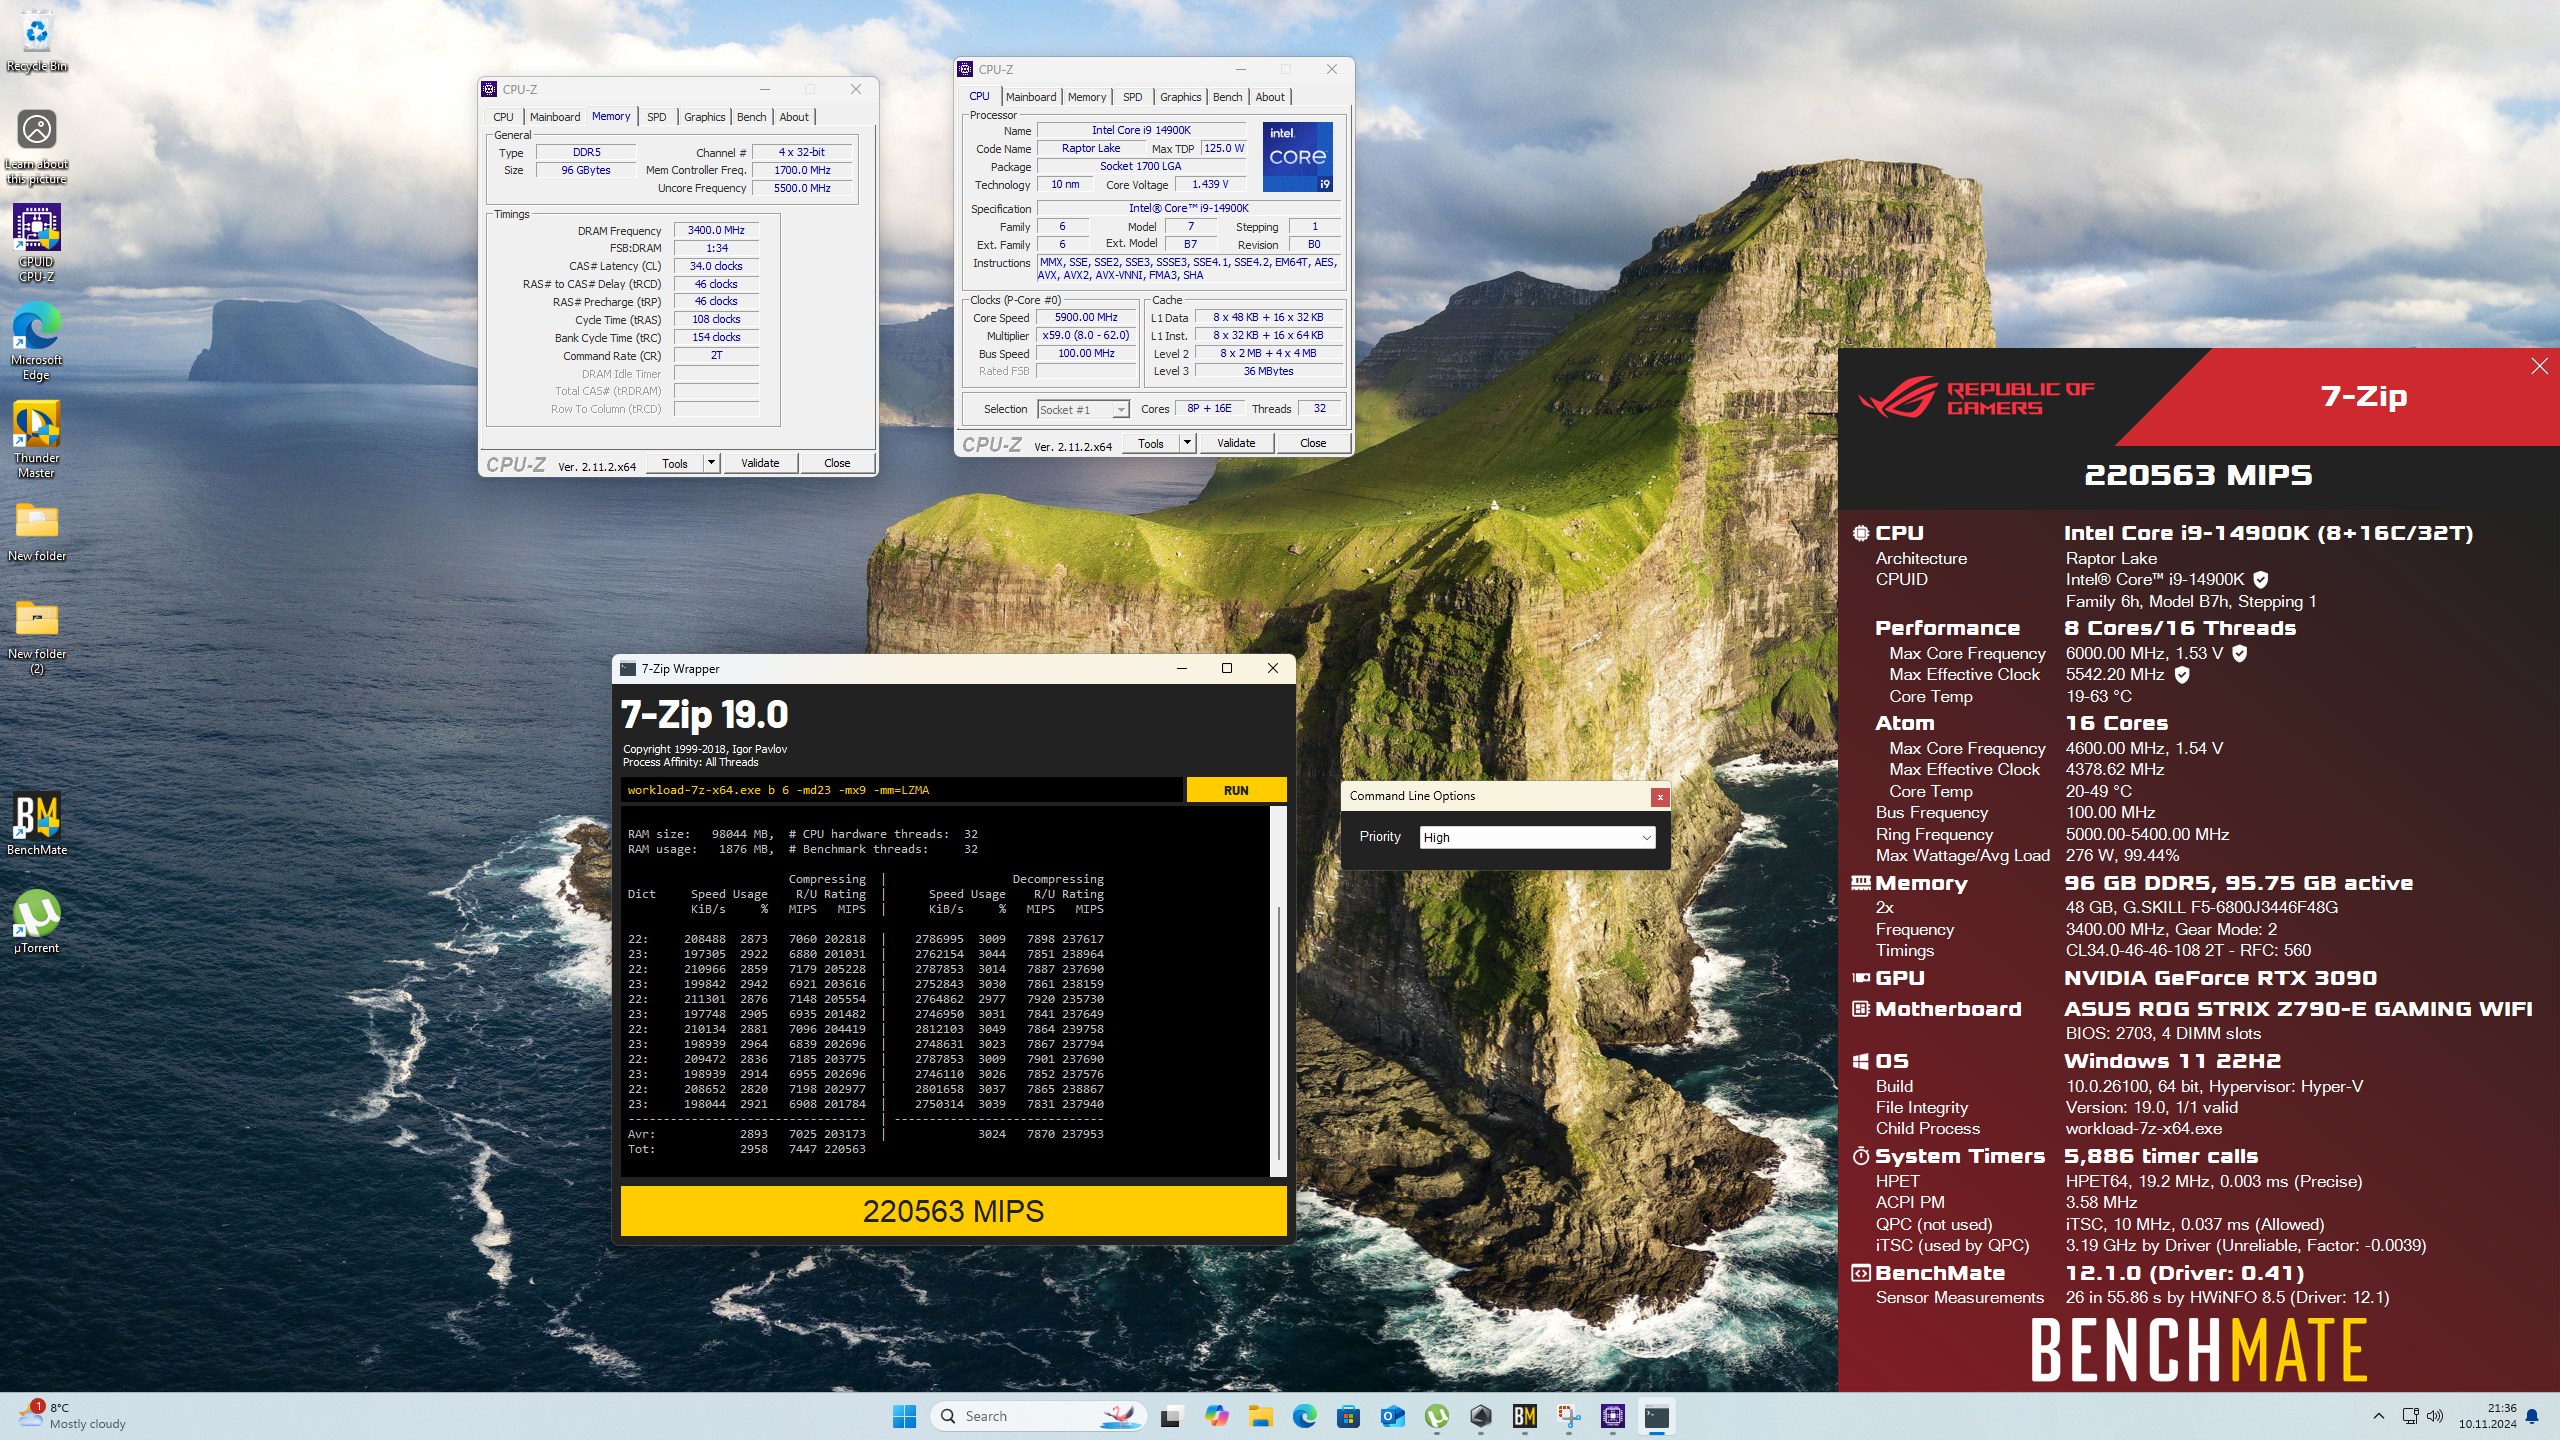
Task: Open network settings in the system tray
Action: tap(2410, 1416)
